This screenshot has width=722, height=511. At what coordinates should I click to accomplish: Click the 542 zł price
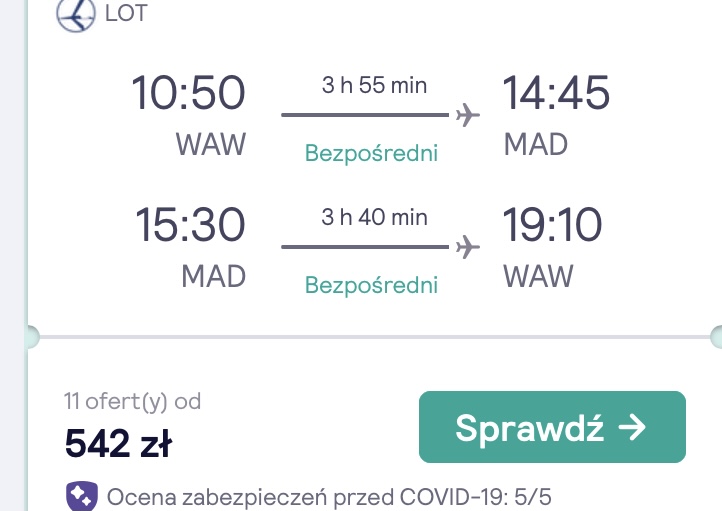[118, 443]
